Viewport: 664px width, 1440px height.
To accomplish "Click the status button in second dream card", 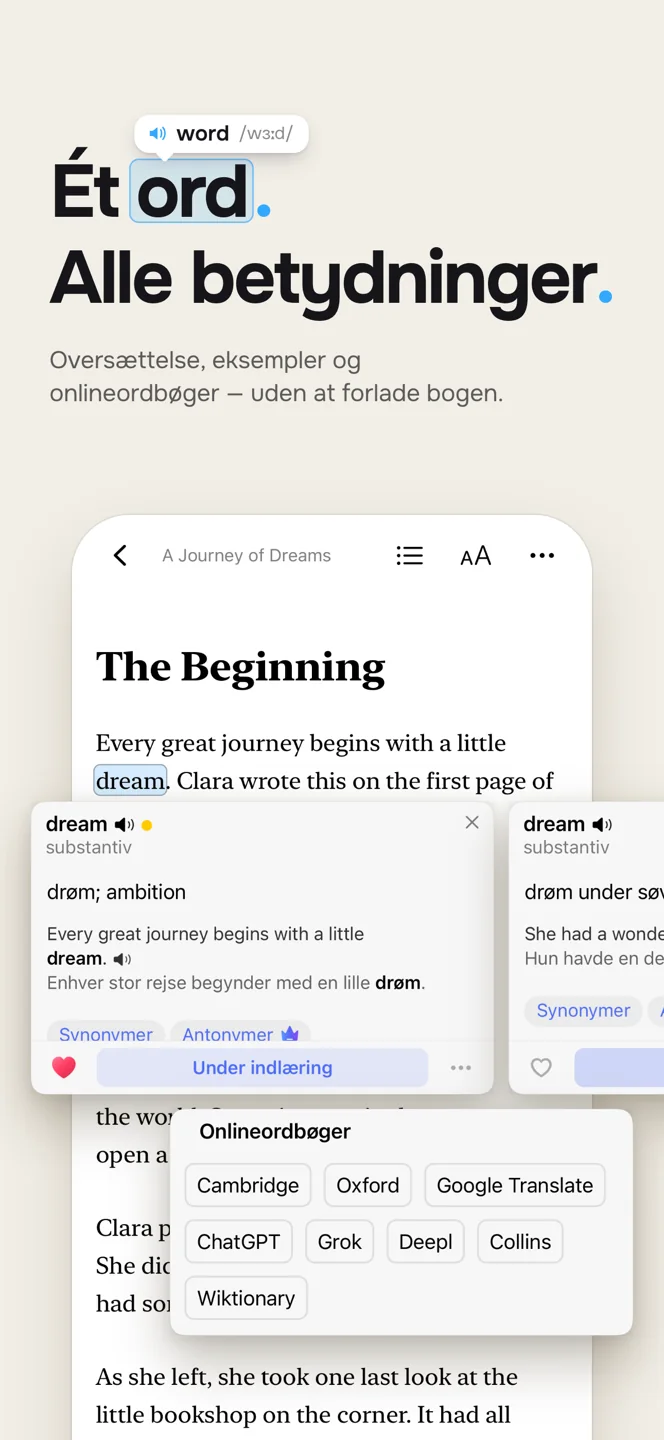I will pyautogui.click(x=619, y=1068).
